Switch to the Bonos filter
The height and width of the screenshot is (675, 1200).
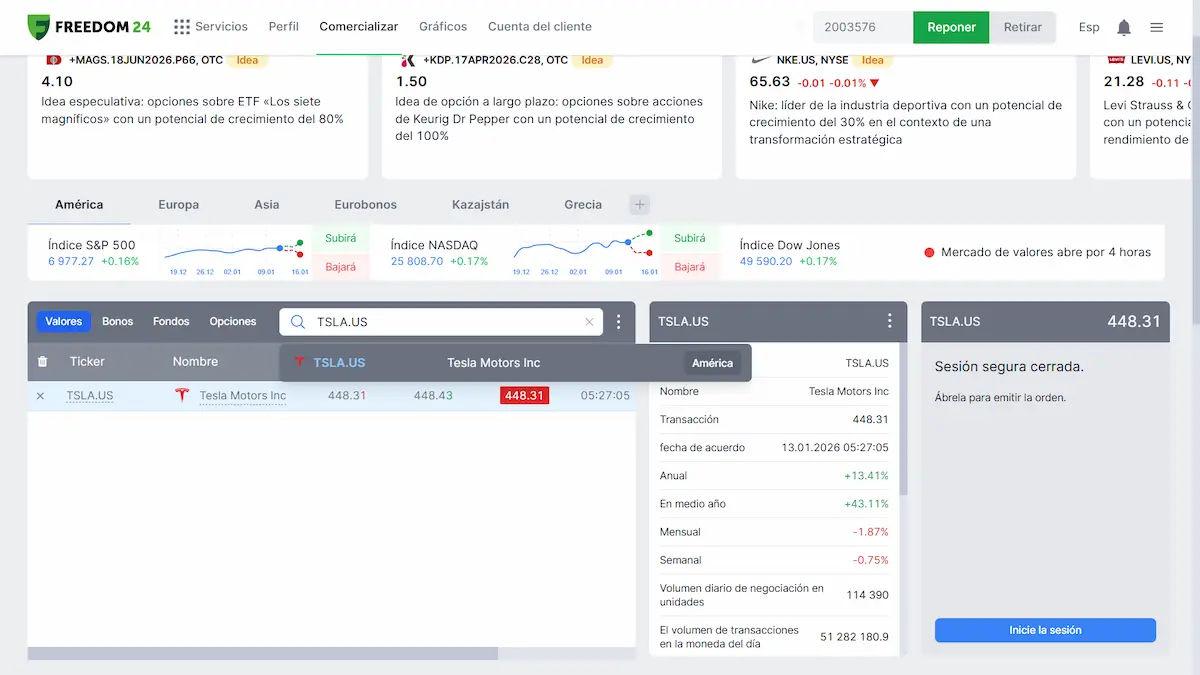[x=117, y=322]
